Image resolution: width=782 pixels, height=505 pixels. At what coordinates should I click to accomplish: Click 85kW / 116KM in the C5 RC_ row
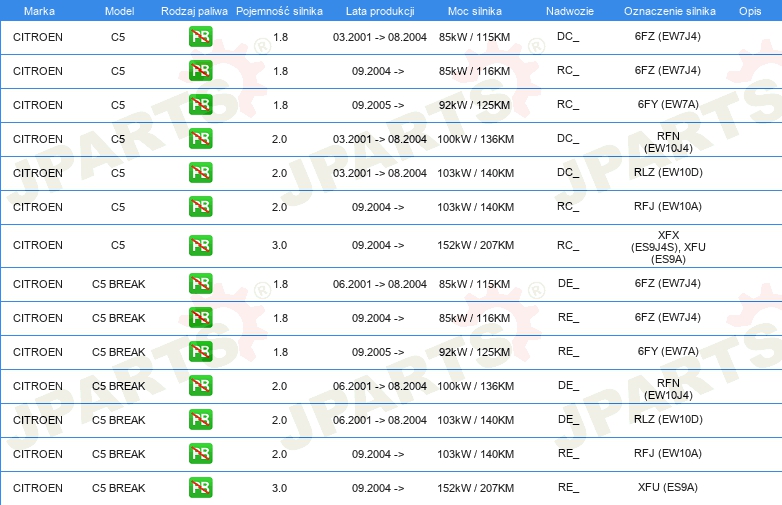[474, 71]
